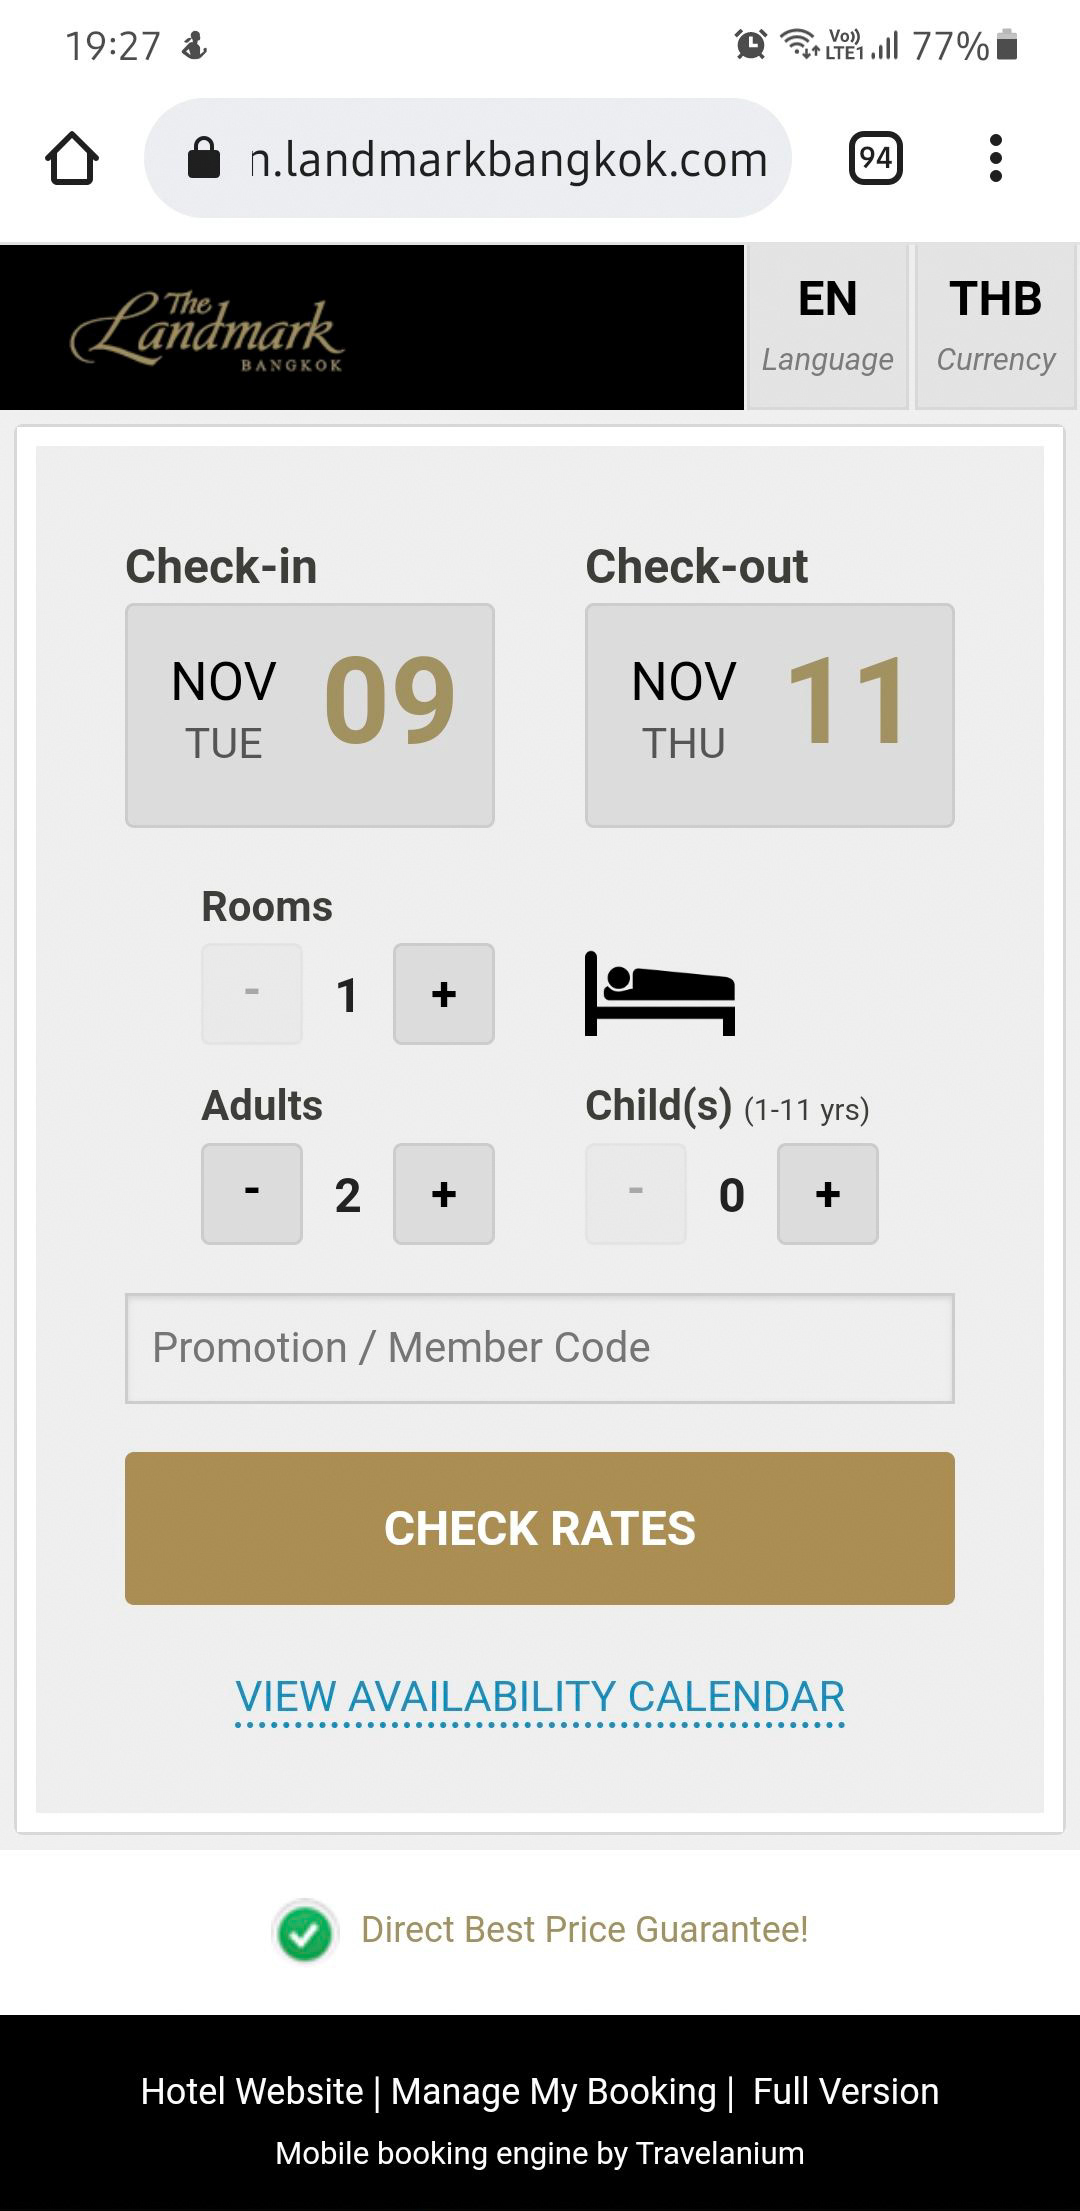Tap the bed icon
This screenshot has width=1080, height=2211.
click(659, 993)
